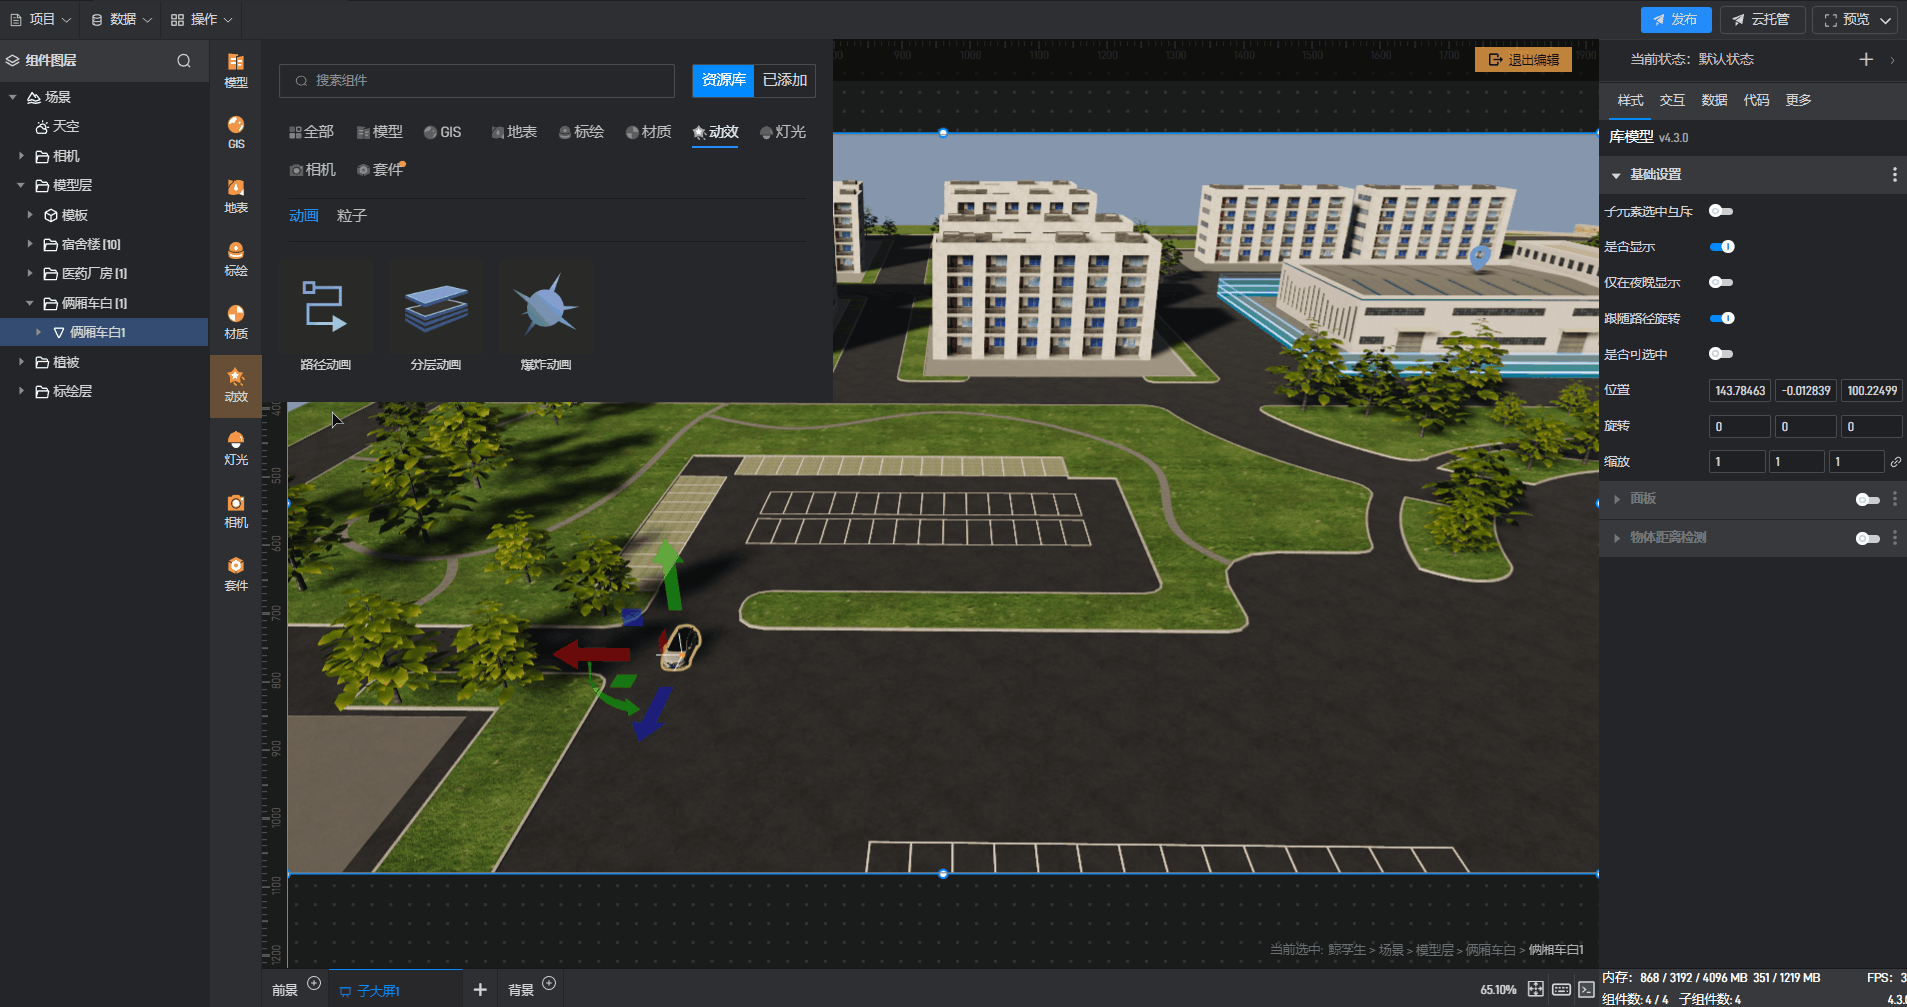Switch to the 交互 tab
Image resolution: width=1907 pixels, height=1007 pixels.
click(1672, 100)
